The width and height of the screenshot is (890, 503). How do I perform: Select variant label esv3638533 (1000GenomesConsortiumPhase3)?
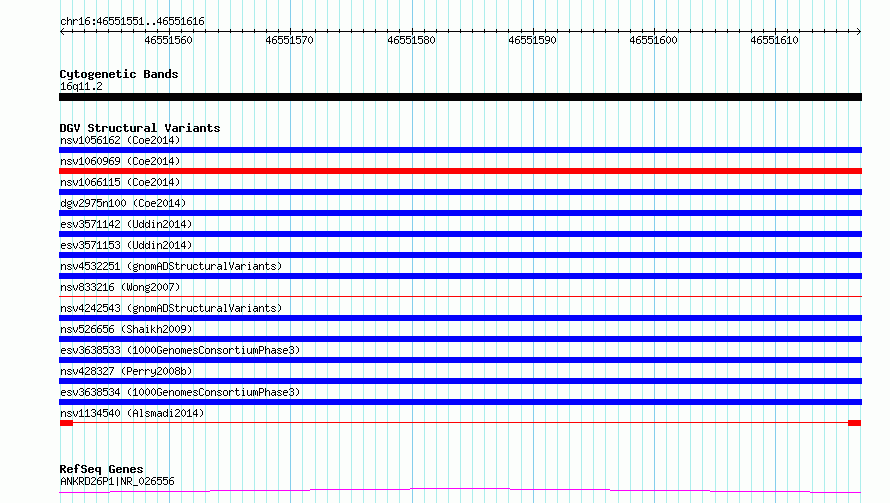coord(180,350)
